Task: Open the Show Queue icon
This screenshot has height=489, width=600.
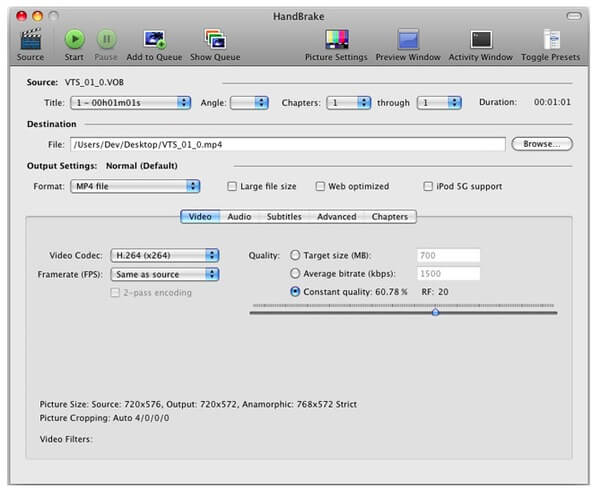Action: pos(215,39)
